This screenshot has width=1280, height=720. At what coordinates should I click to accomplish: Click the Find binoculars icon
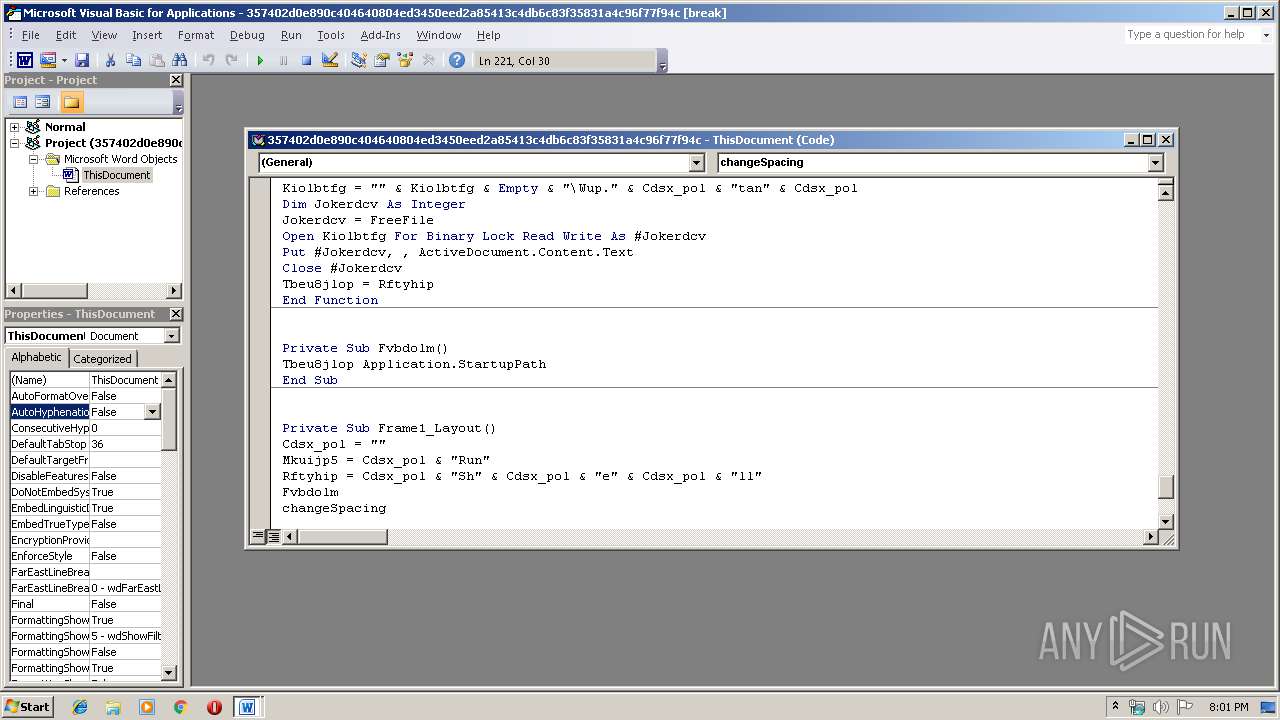(179, 61)
